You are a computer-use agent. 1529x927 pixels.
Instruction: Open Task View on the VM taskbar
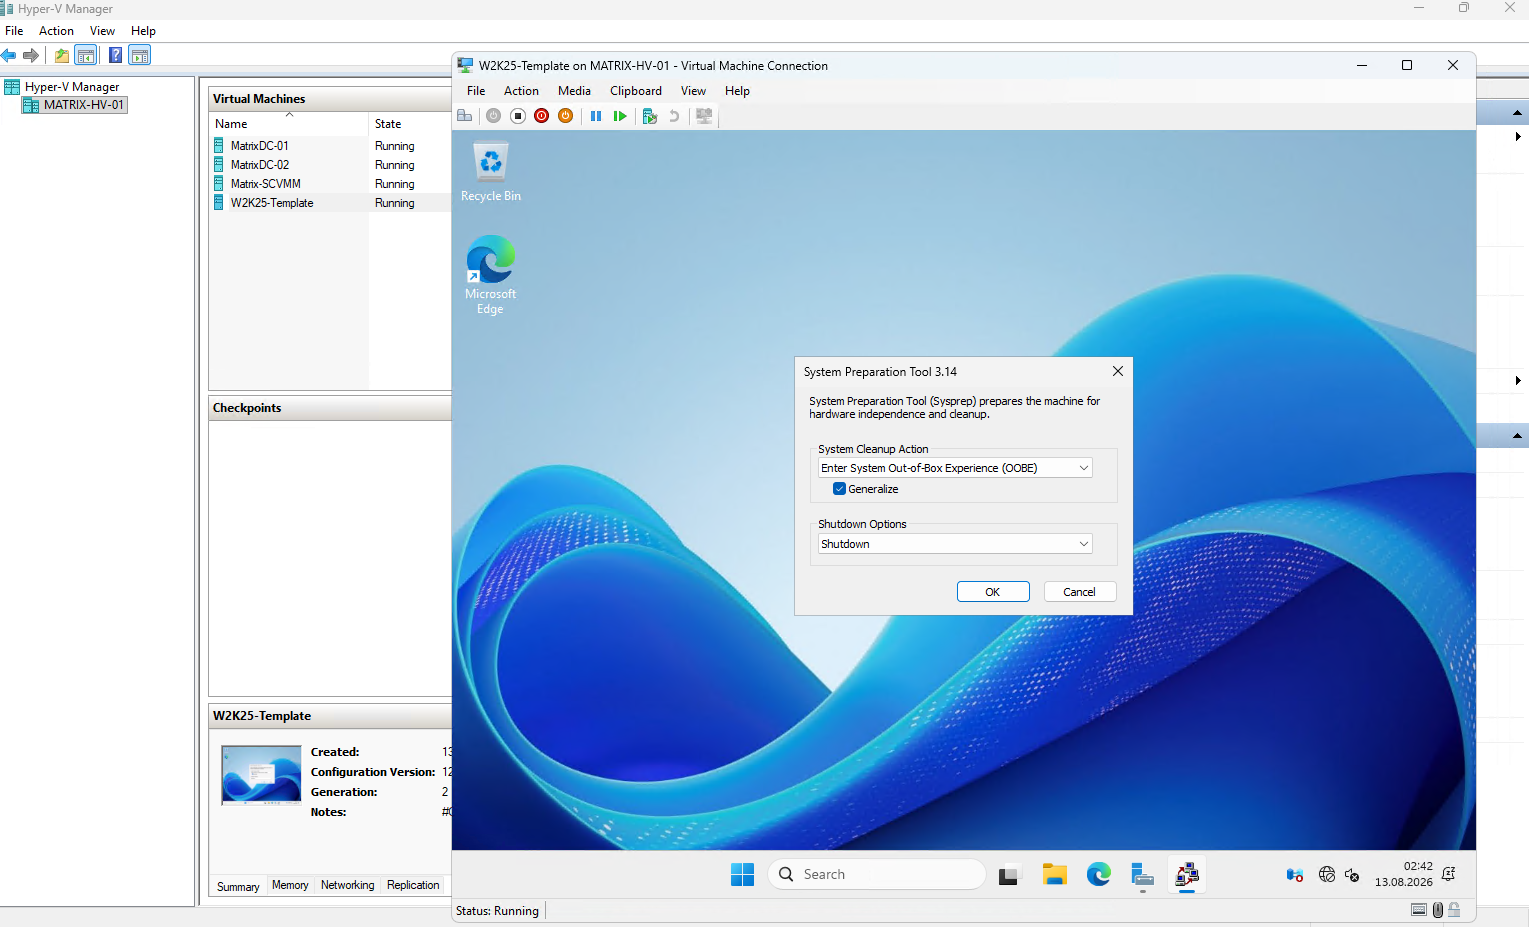coord(1010,875)
